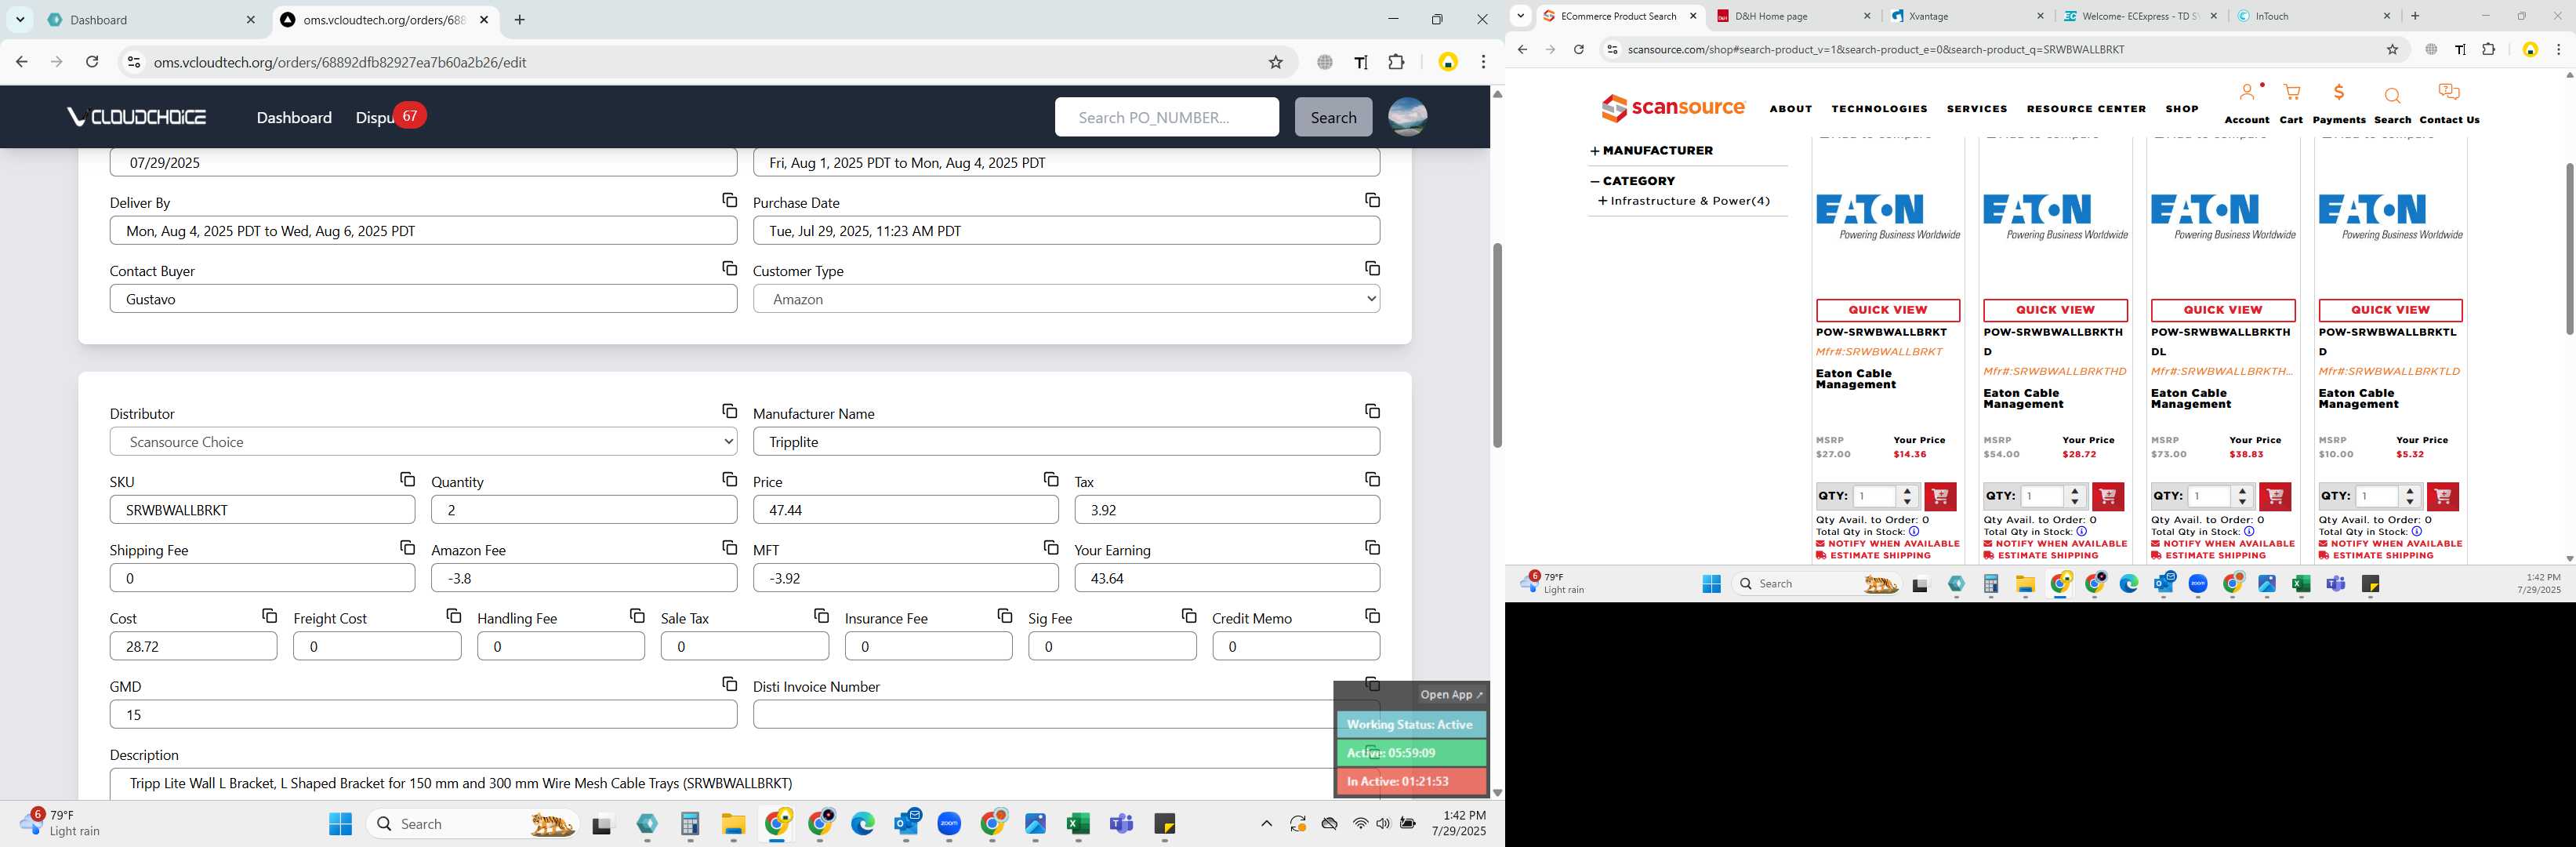Viewport: 2576px width, 847px height.
Task: Open ScanSource Account icon
Action: click(x=2247, y=93)
